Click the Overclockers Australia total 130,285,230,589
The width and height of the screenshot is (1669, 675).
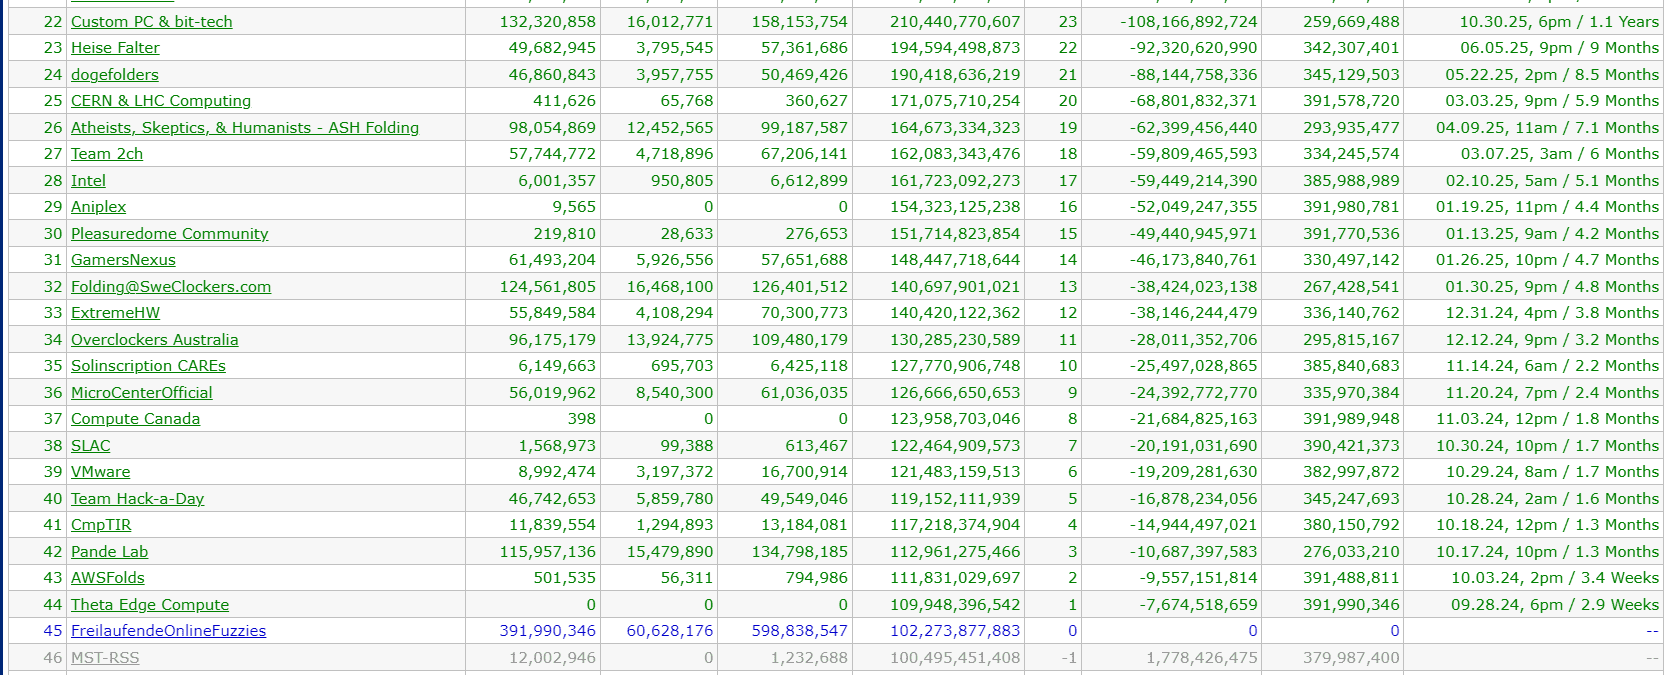(956, 339)
